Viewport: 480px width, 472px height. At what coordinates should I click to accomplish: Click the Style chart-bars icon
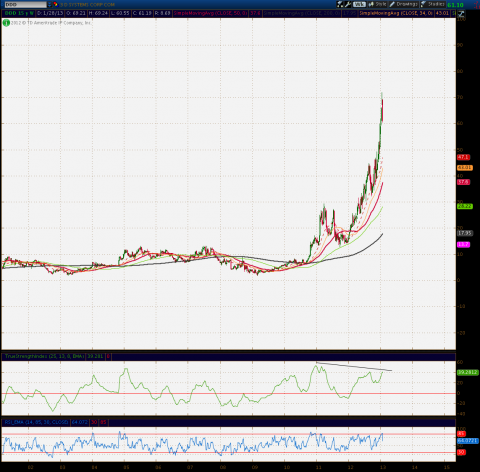coord(371,4)
